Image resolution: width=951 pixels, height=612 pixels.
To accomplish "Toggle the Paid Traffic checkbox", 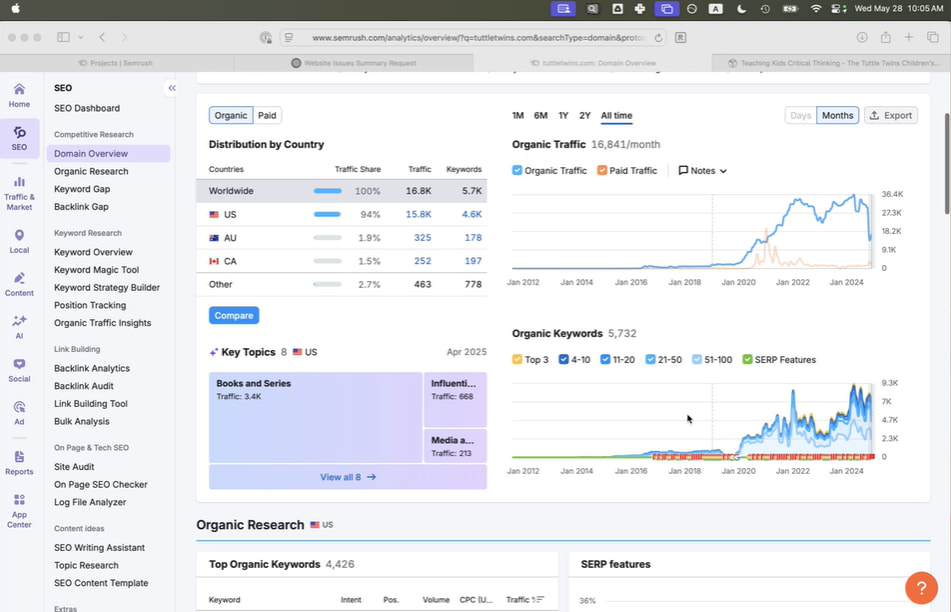I will pos(602,171).
